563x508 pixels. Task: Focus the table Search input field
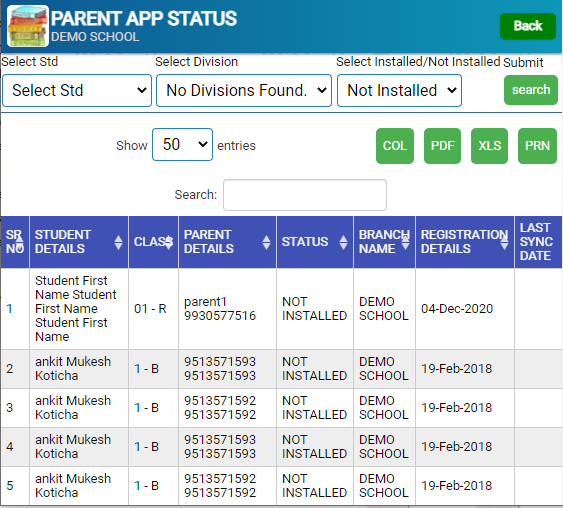point(305,195)
